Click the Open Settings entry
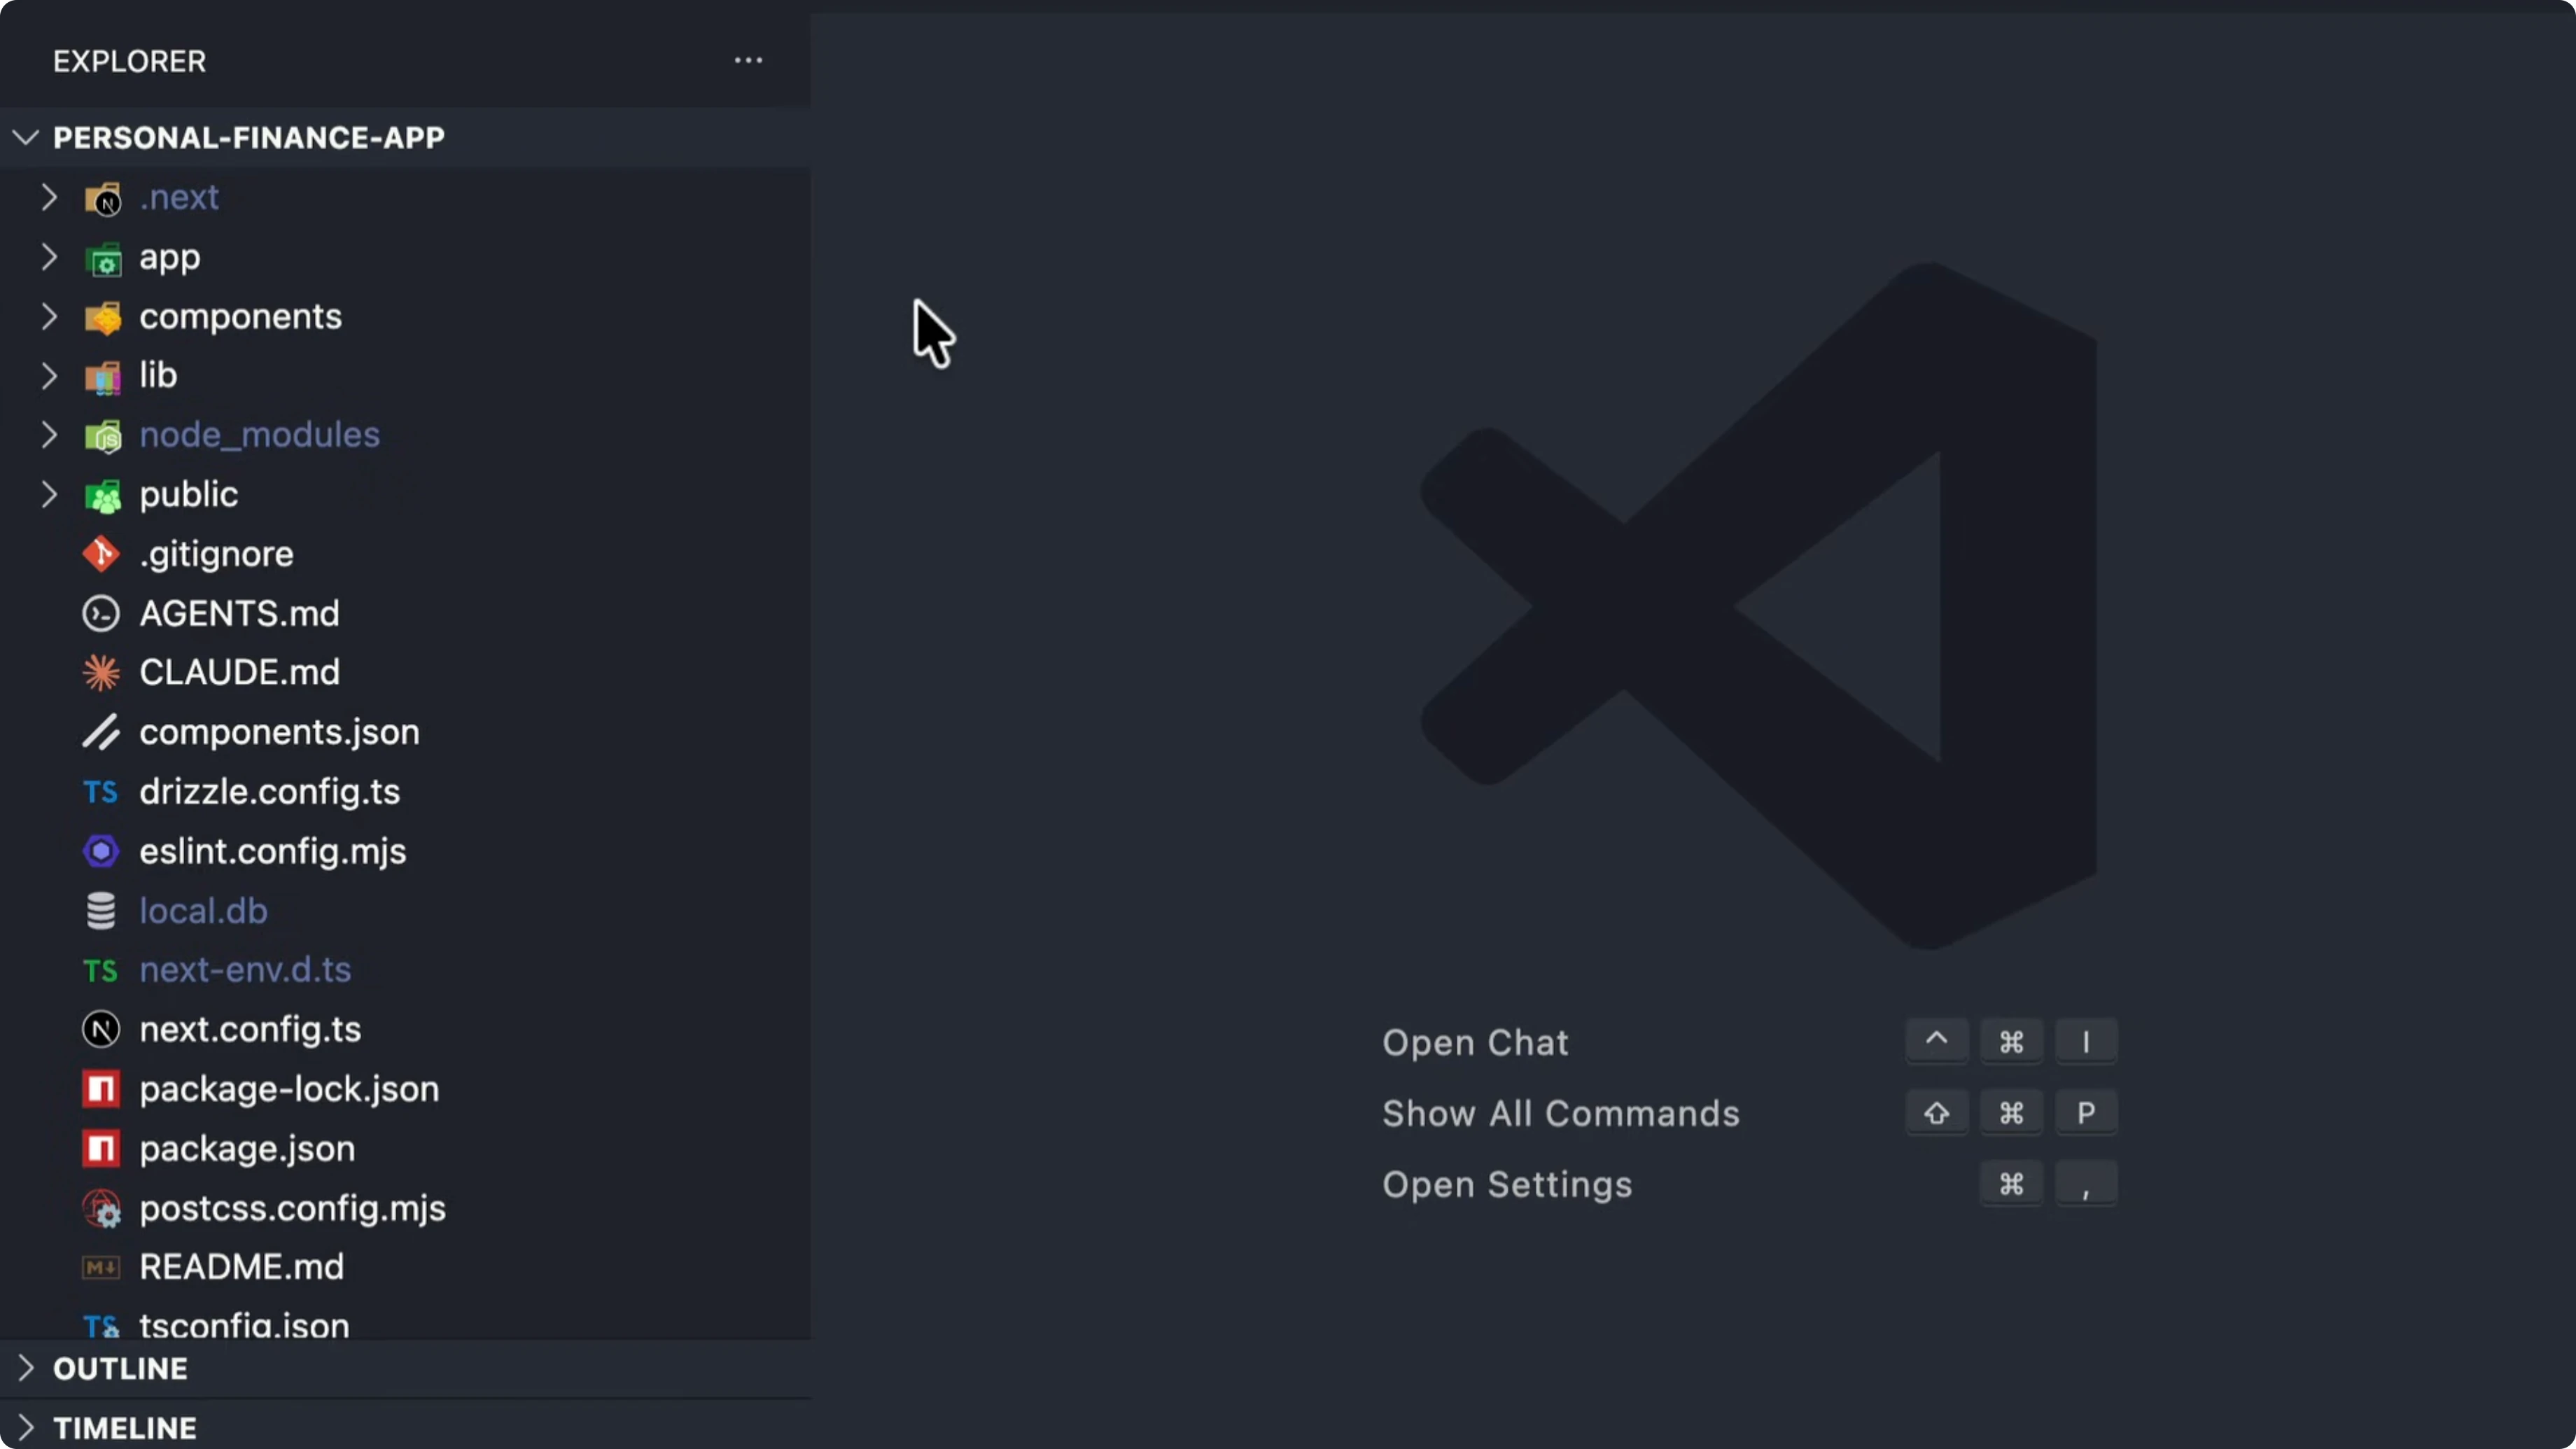The image size is (2576, 1449). click(x=1507, y=1185)
